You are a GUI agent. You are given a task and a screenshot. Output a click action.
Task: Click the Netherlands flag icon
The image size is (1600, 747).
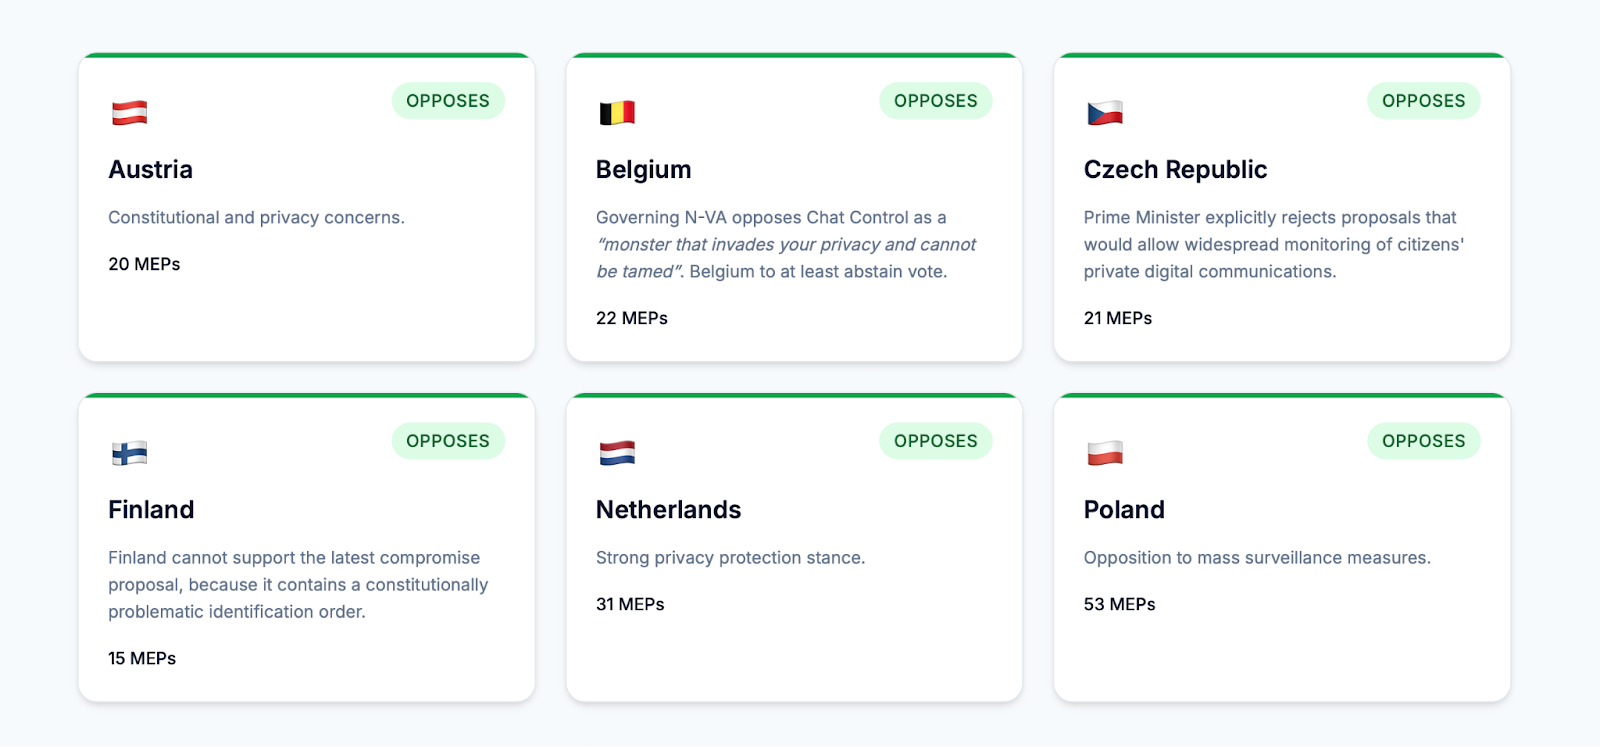click(x=617, y=453)
